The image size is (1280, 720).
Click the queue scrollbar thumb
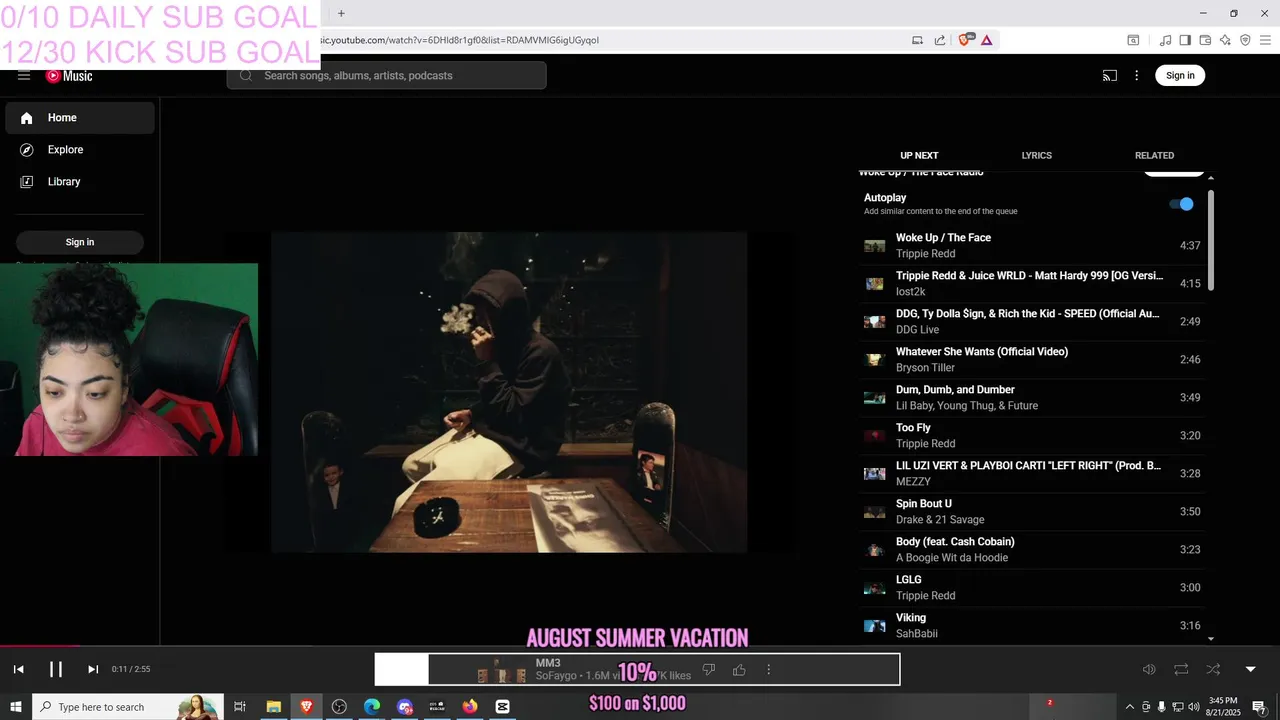point(1211,238)
